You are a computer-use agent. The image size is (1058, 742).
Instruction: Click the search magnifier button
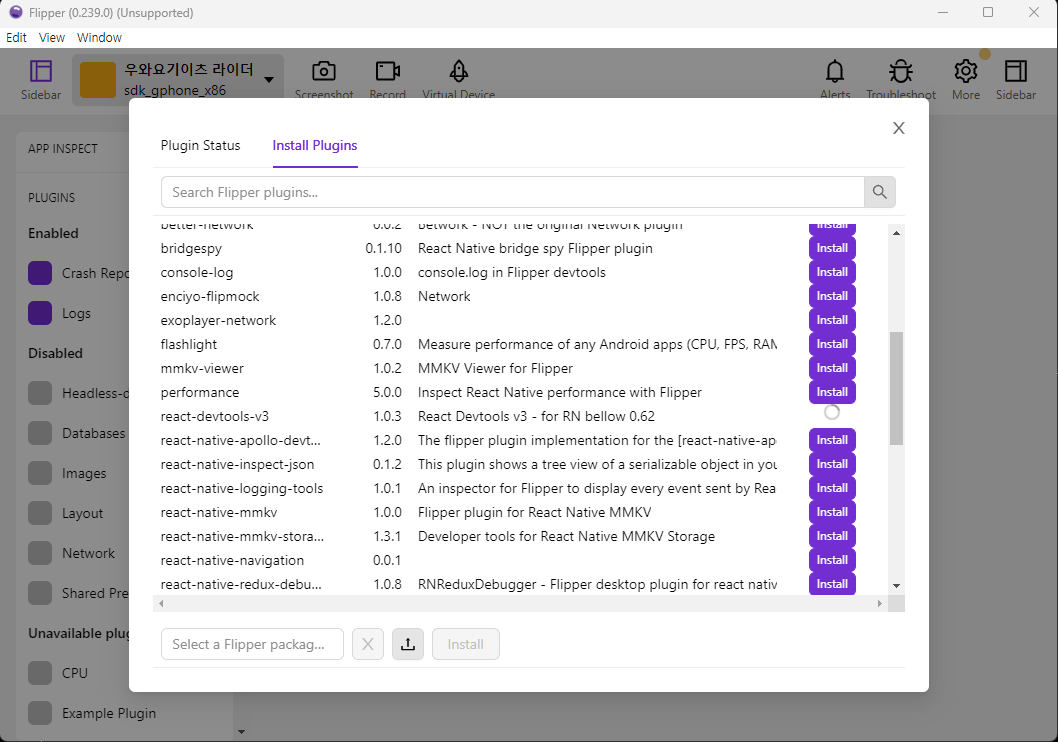coord(880,192)
